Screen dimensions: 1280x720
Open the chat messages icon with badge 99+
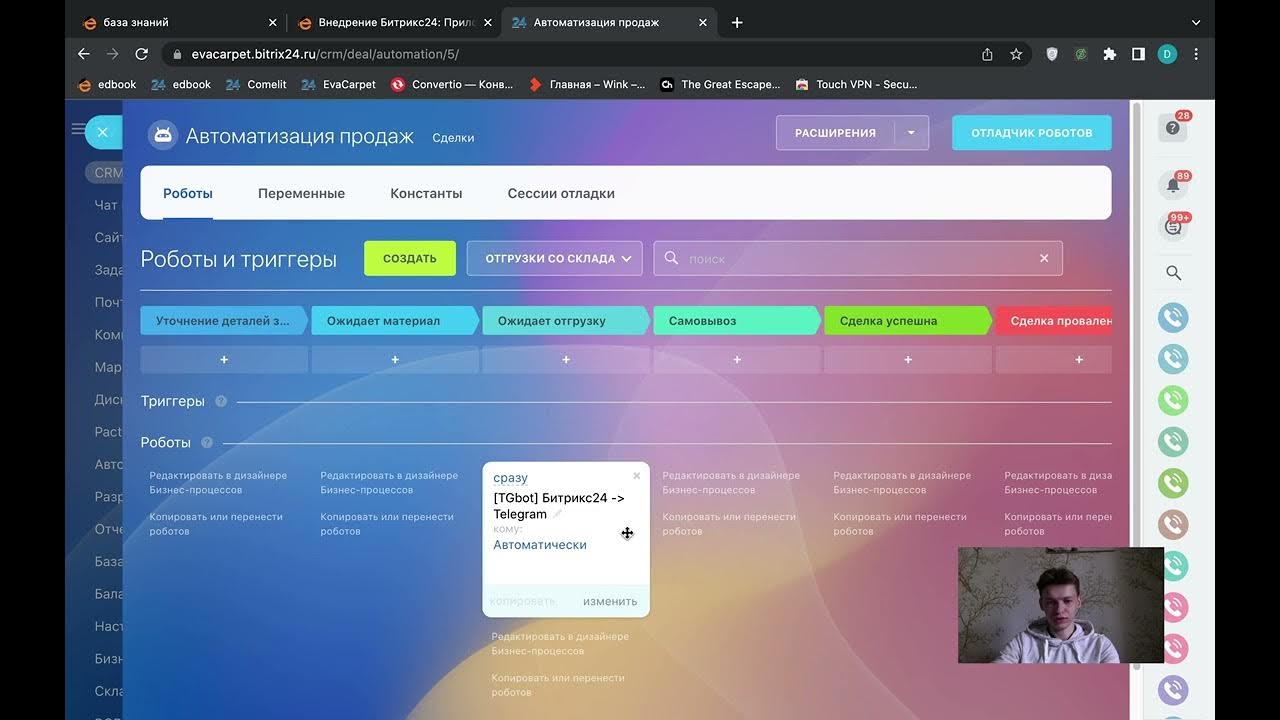coord(1173,227)
